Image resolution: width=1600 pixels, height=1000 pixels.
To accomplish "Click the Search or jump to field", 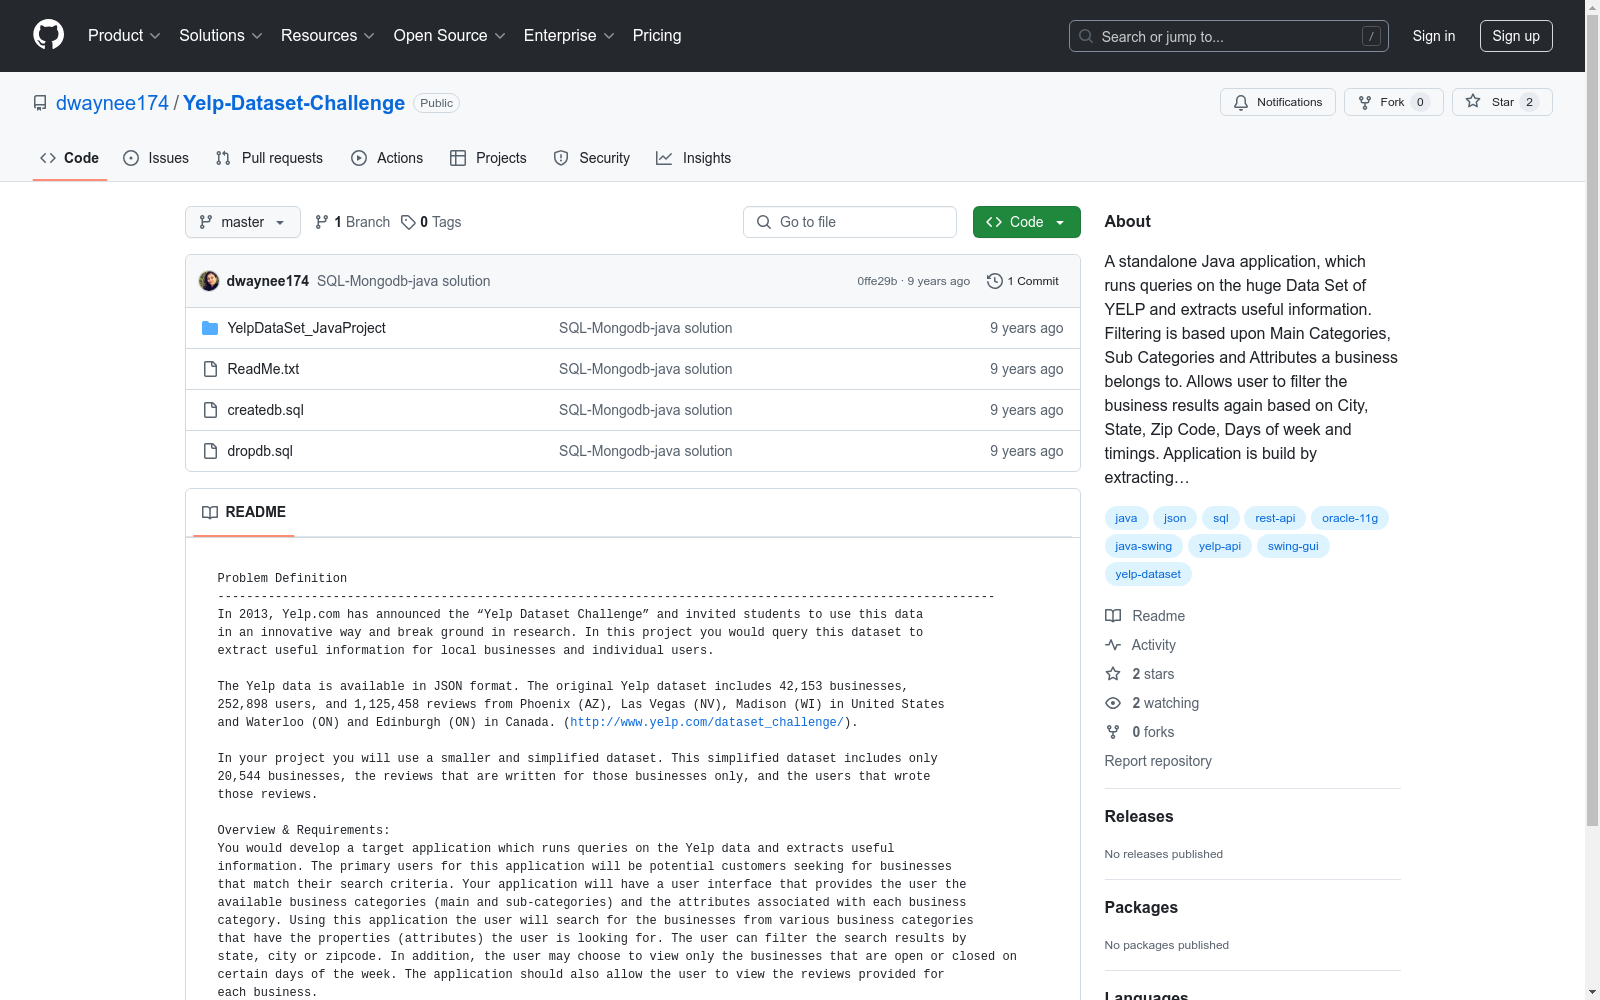I will [x=1229, y=36].
